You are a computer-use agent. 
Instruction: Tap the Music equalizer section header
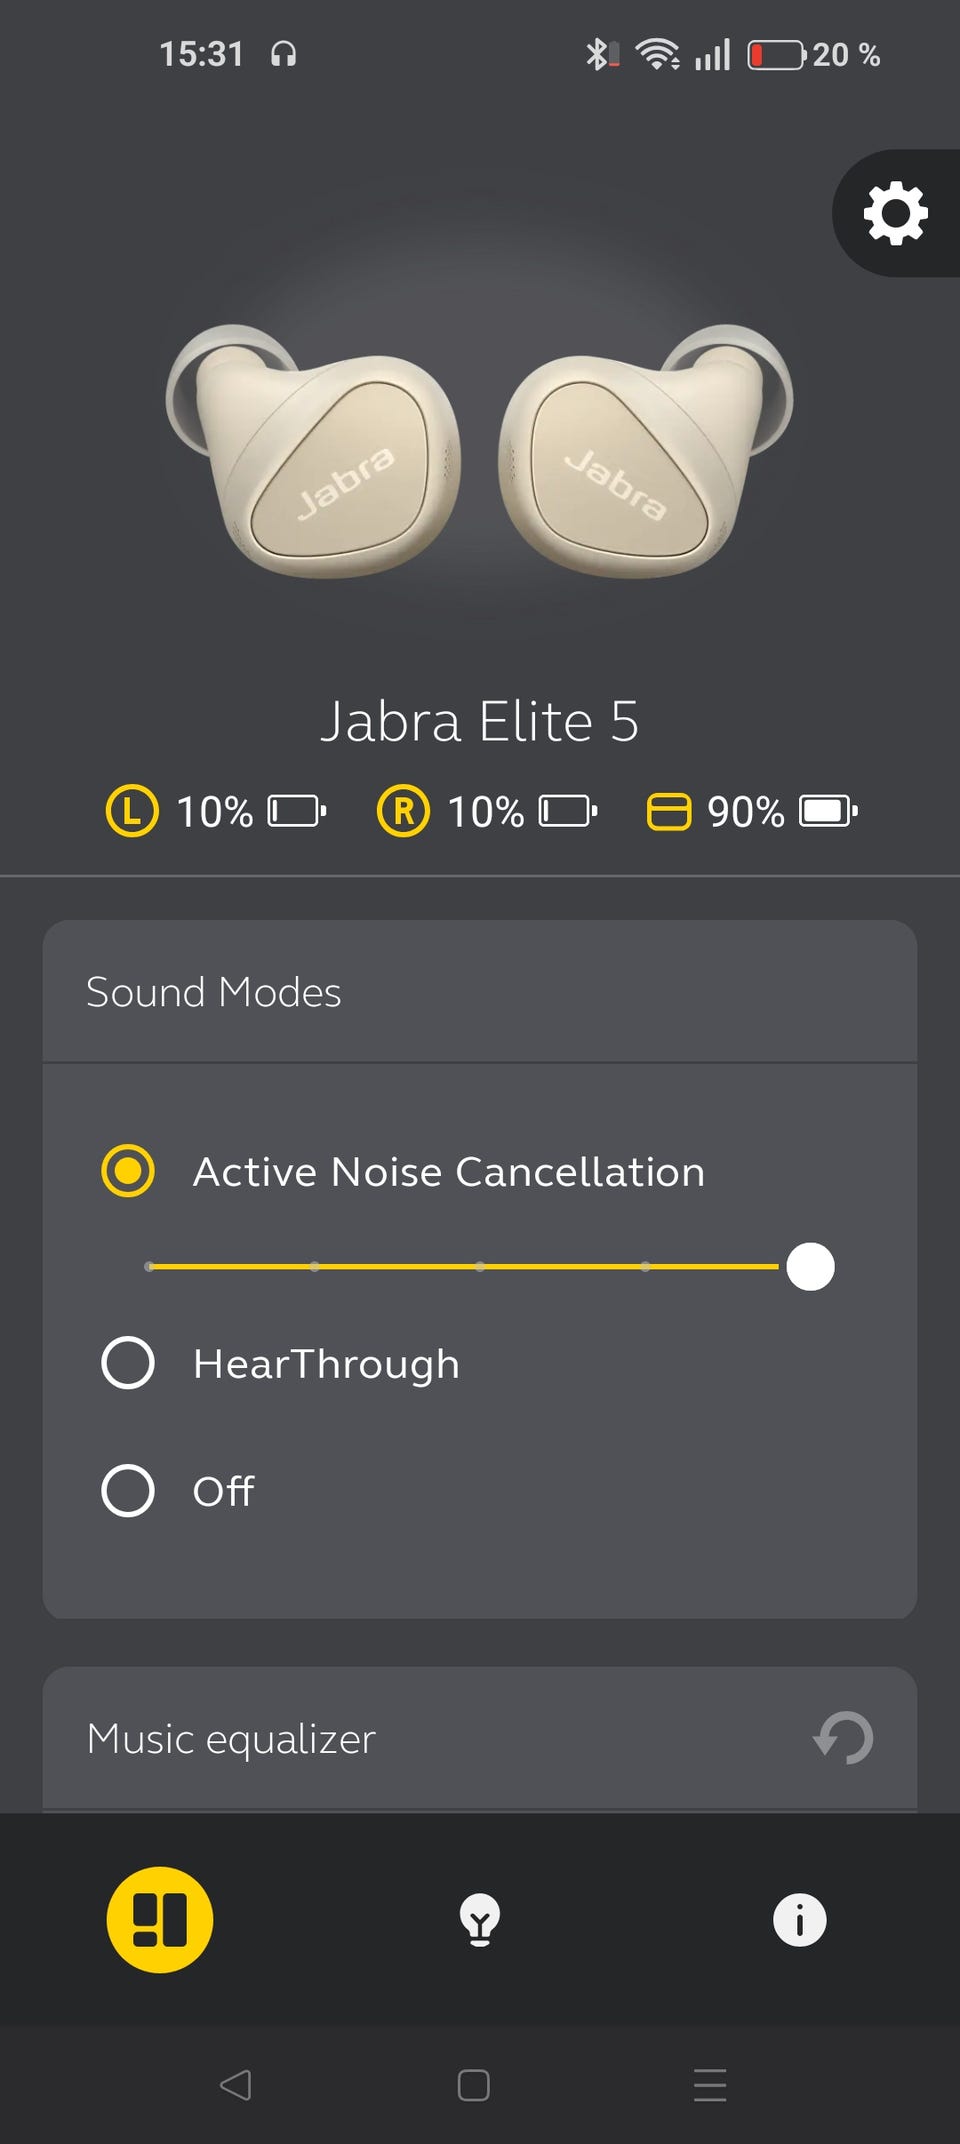(232, 1739)
